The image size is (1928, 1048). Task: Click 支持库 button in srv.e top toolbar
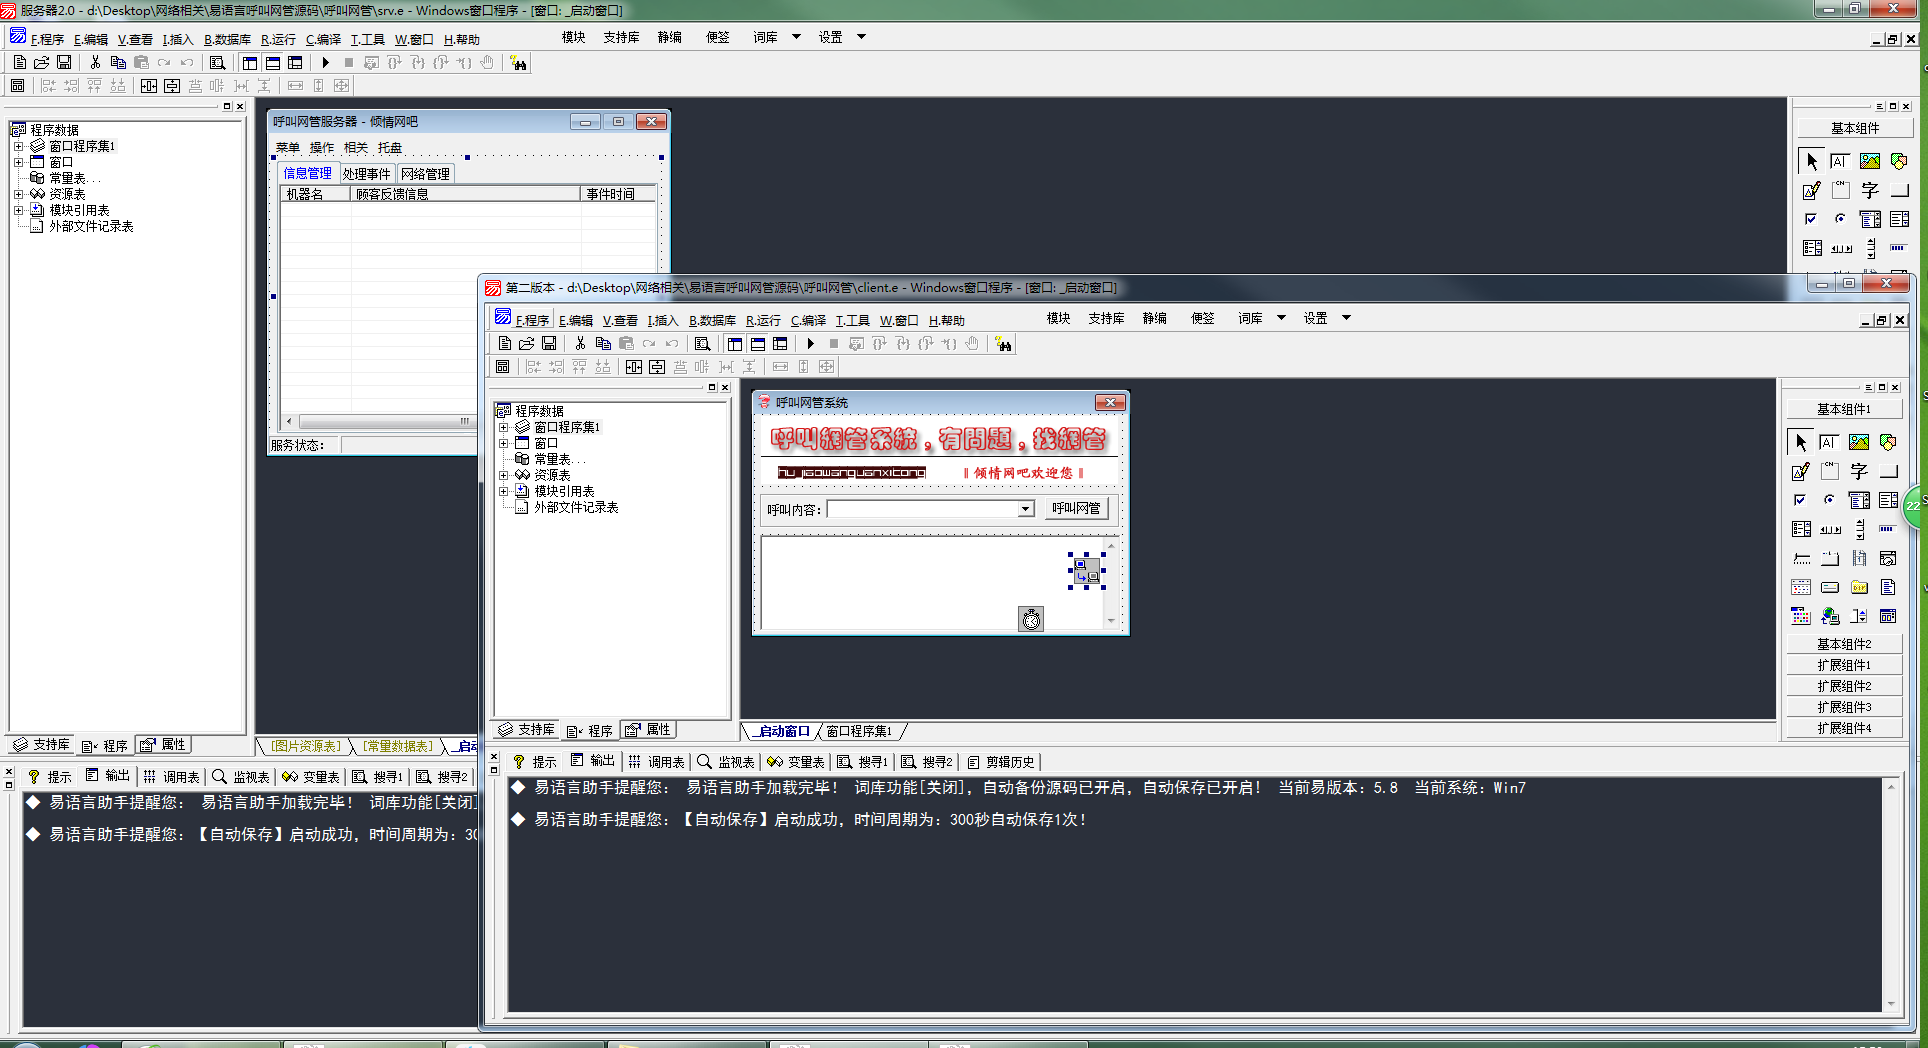pyautogui.click(x=621, y=37)
